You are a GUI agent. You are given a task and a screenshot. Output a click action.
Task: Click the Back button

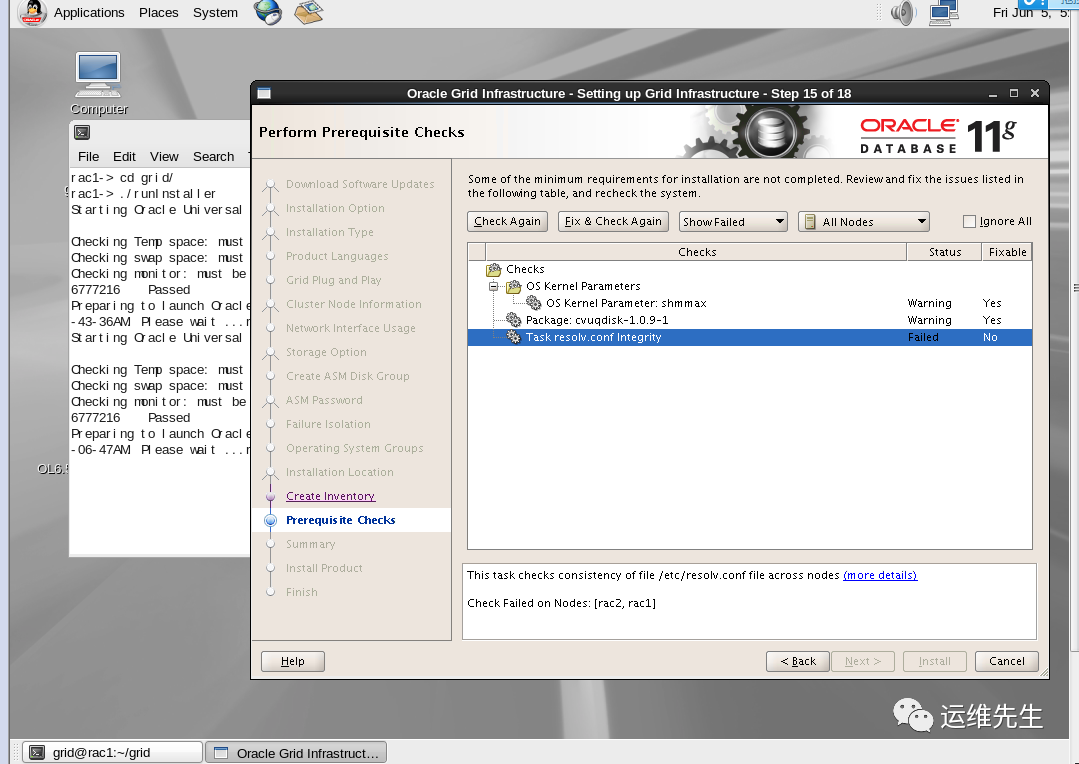click(x=798, y=661)
